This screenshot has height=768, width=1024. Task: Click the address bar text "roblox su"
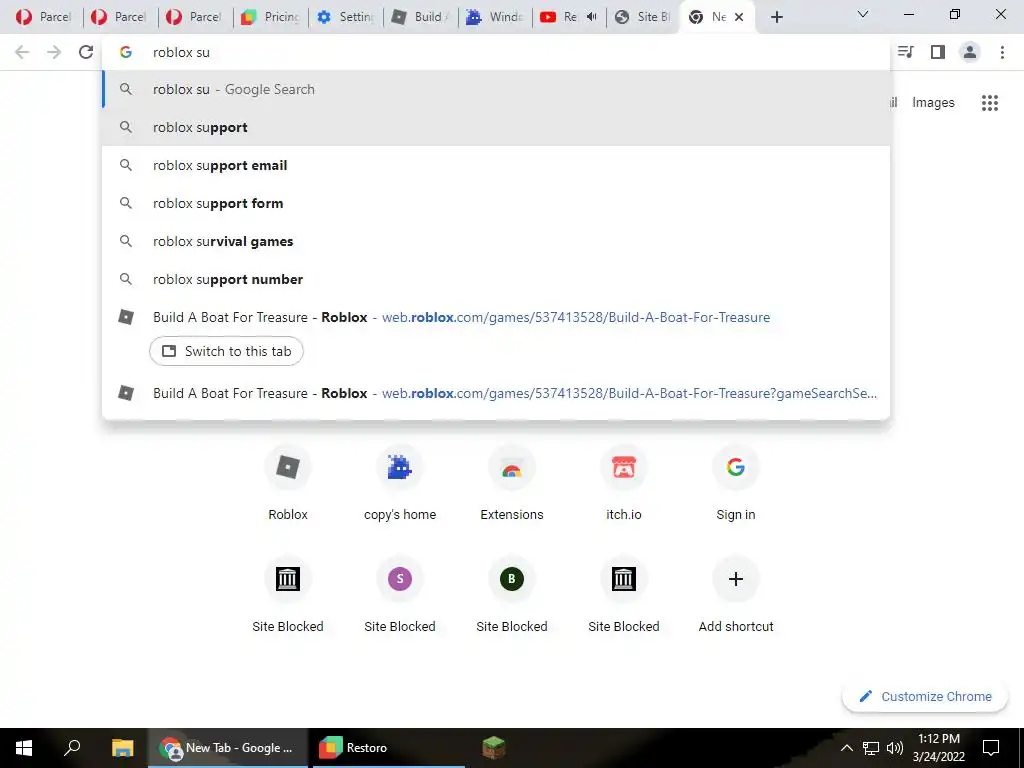(182, 52)
